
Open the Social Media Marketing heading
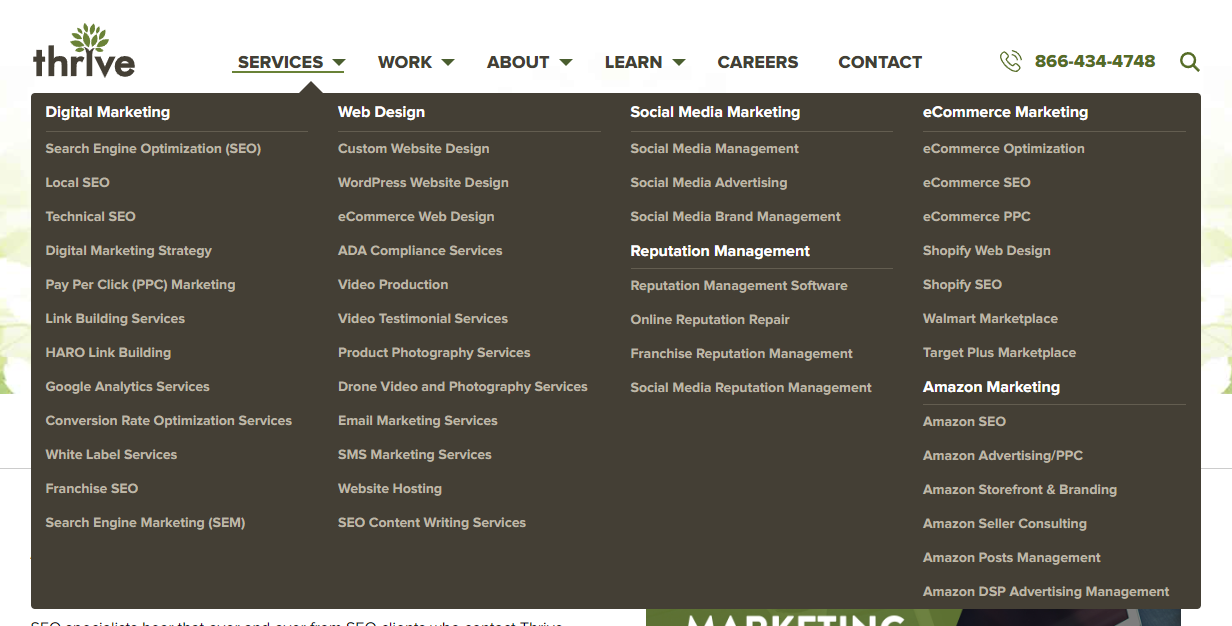(715, 112)
